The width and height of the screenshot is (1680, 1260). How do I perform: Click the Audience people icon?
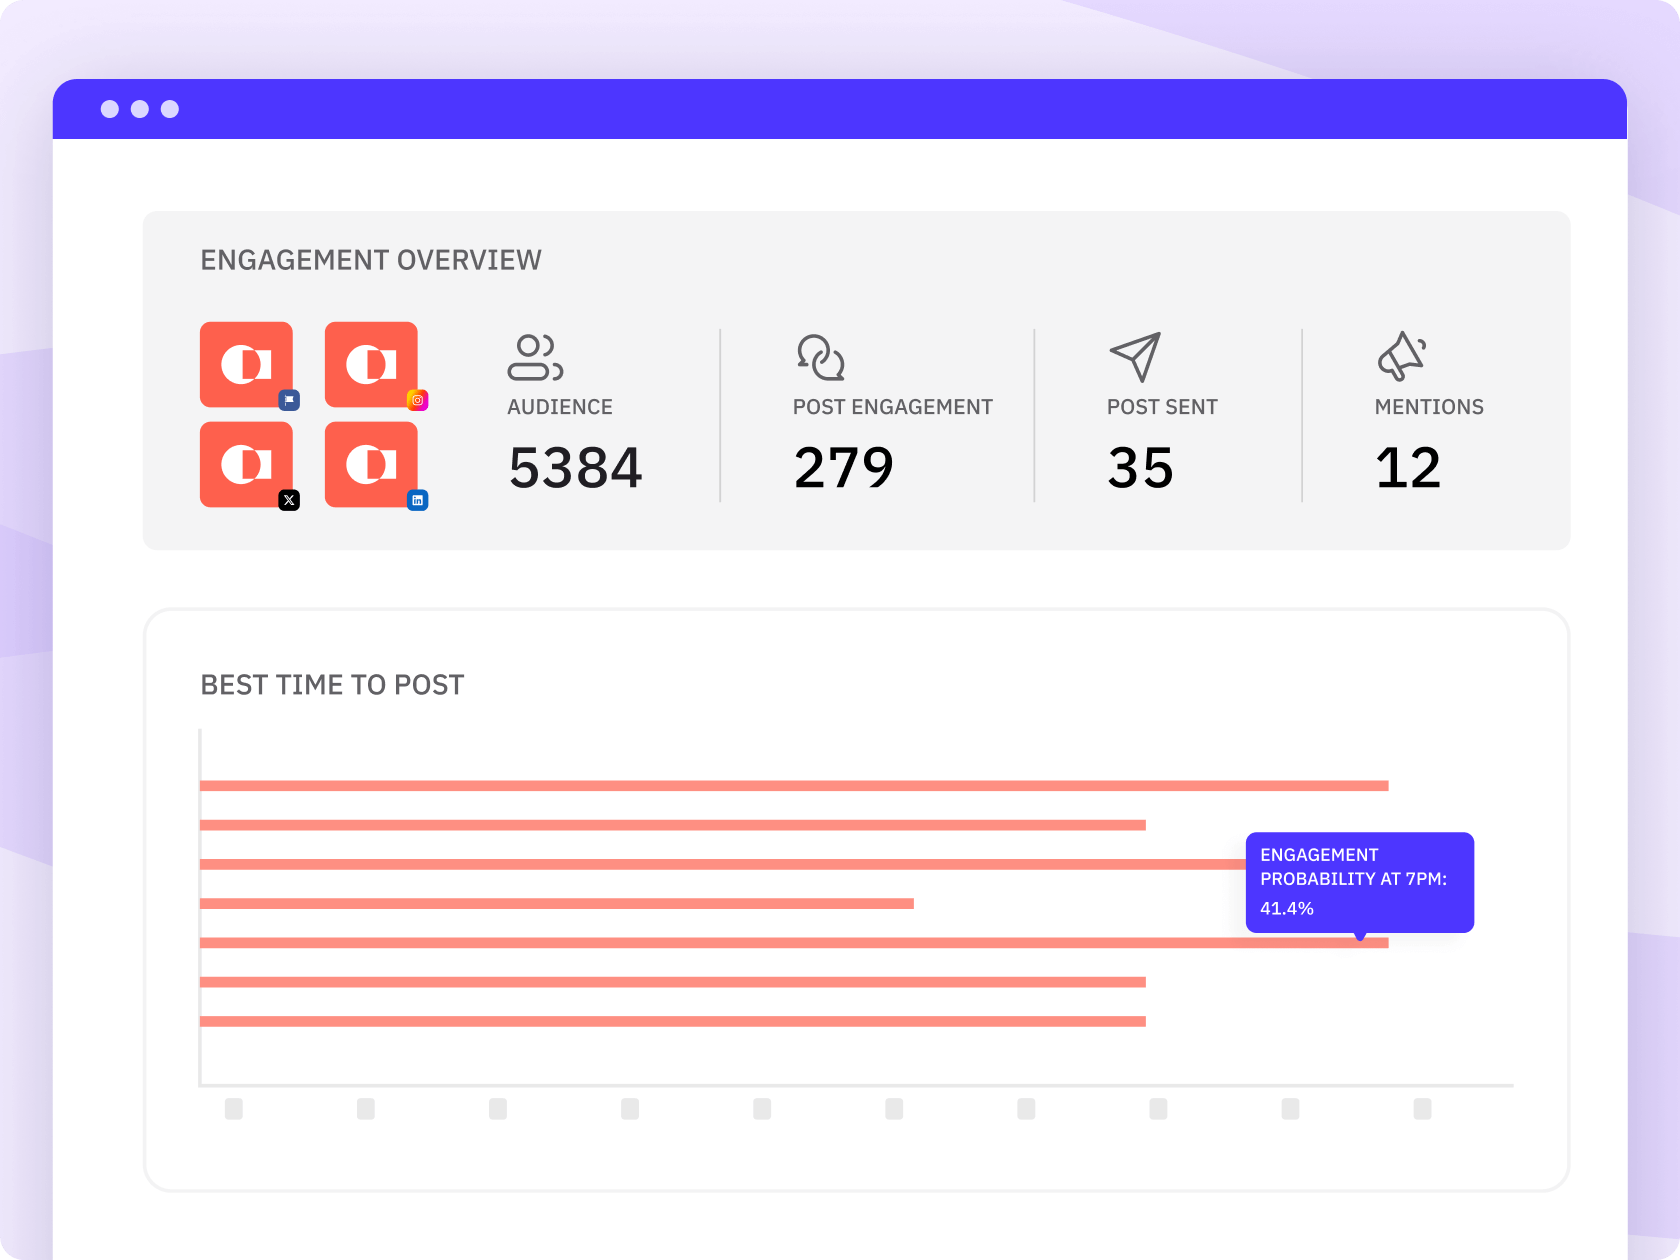[x=535, y=358]
